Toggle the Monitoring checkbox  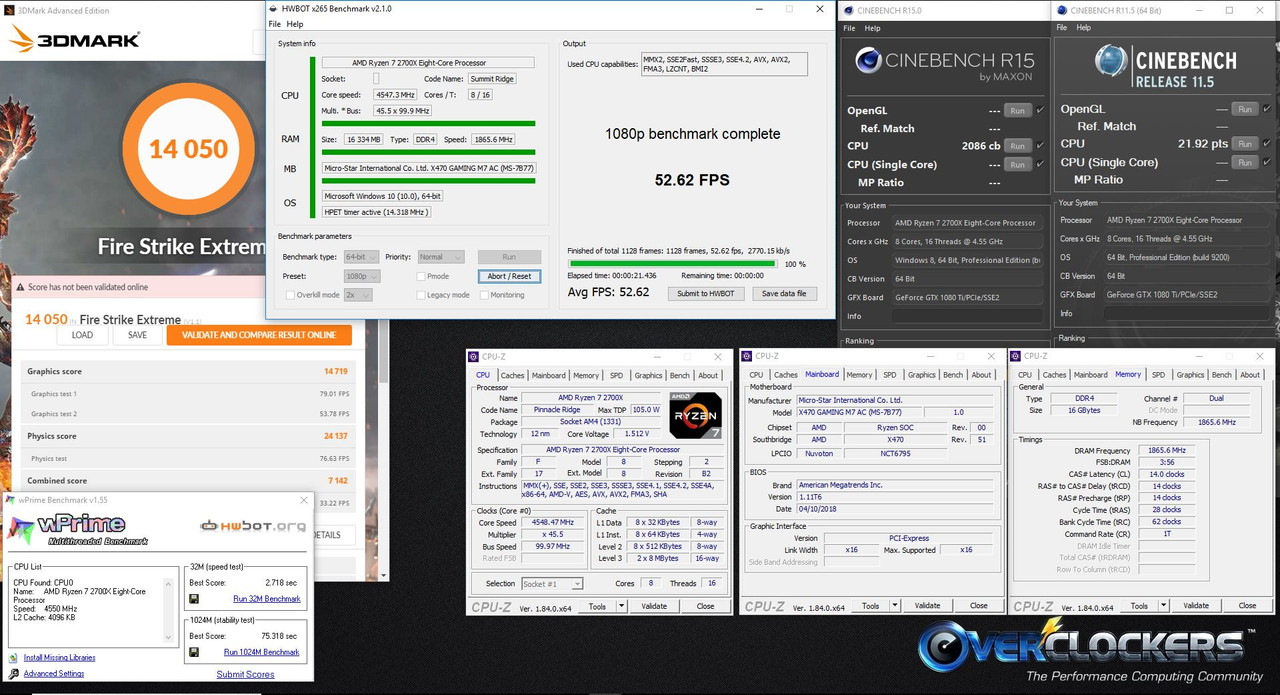[484, 295]
